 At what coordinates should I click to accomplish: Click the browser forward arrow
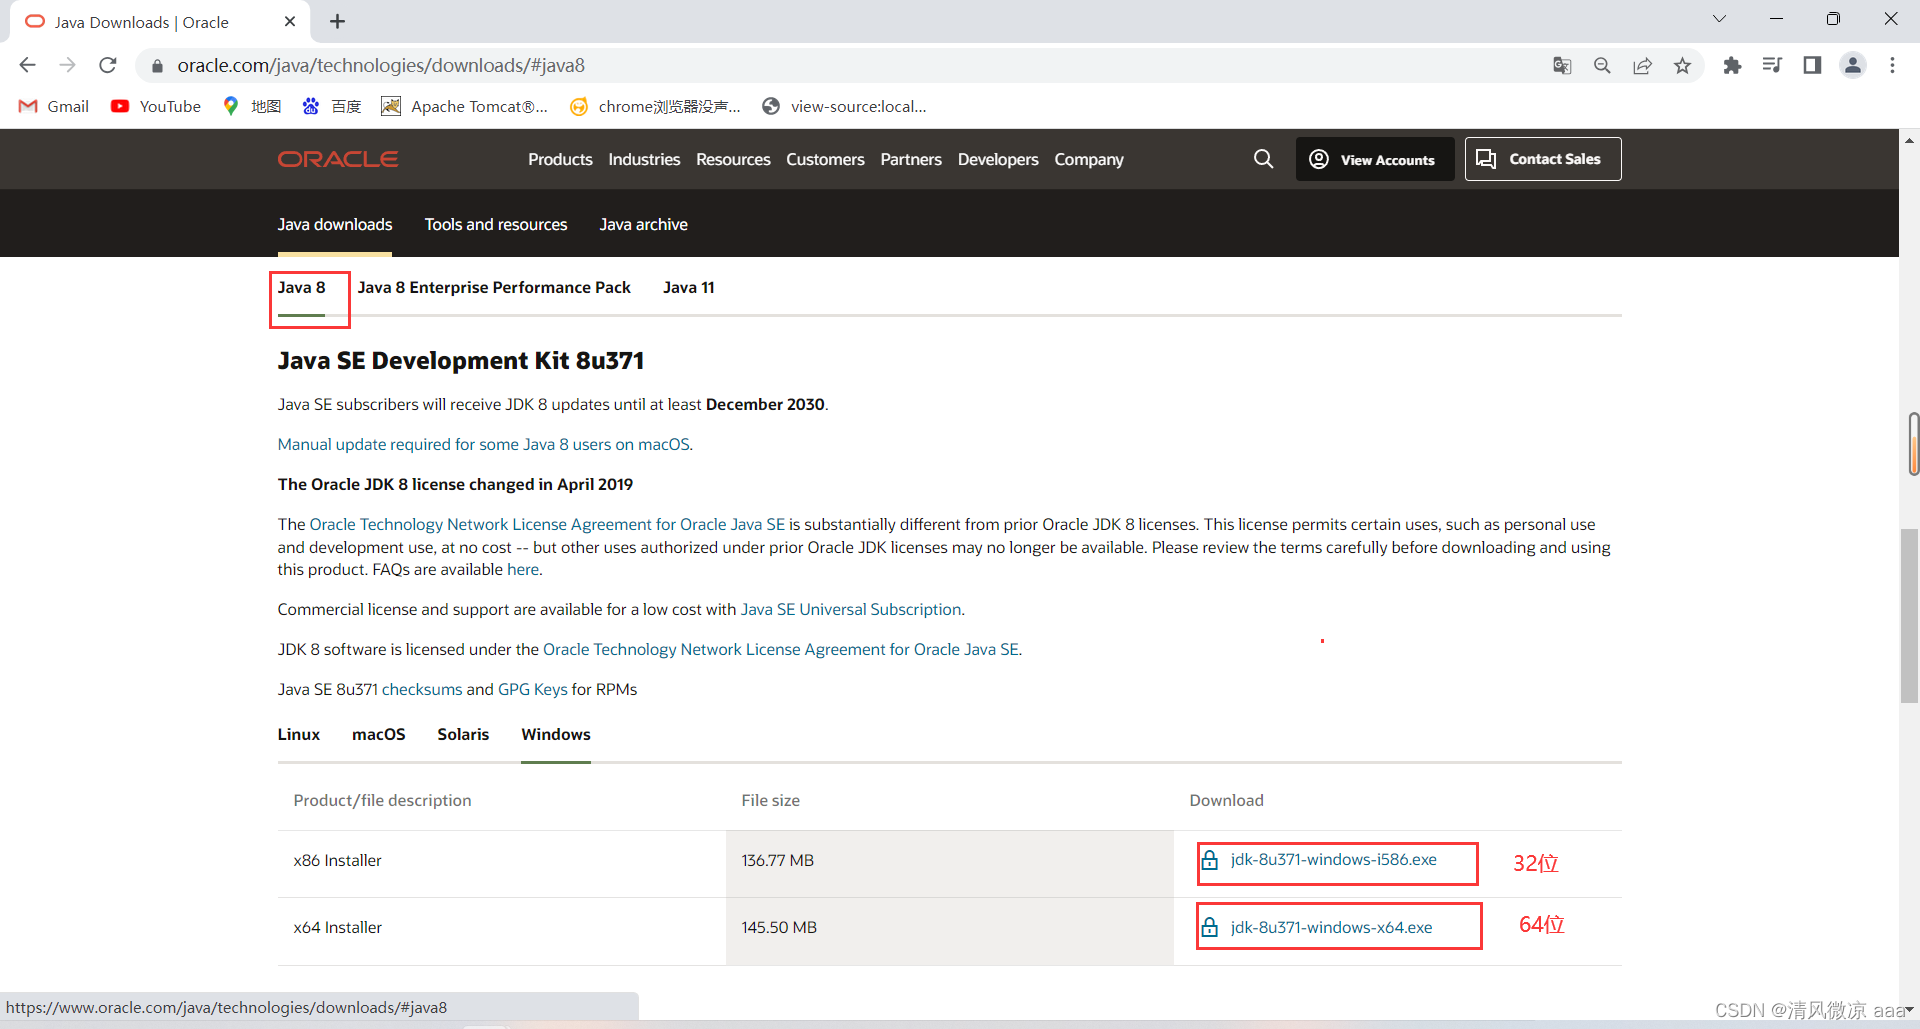tap(67, 65)
